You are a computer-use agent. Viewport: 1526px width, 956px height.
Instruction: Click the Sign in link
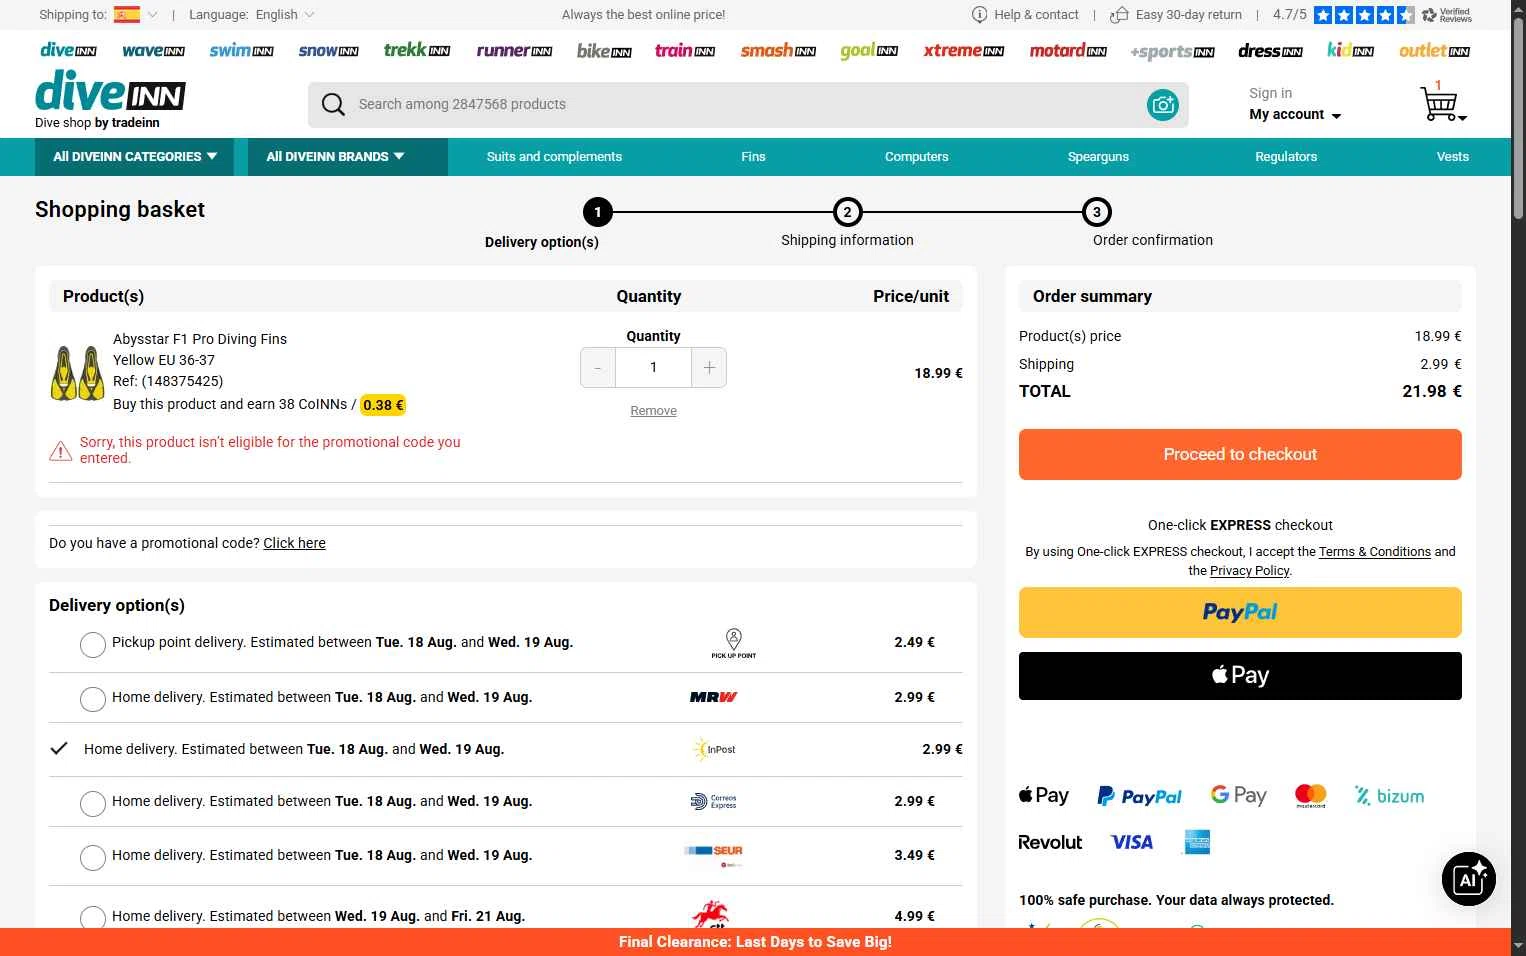1270,93
